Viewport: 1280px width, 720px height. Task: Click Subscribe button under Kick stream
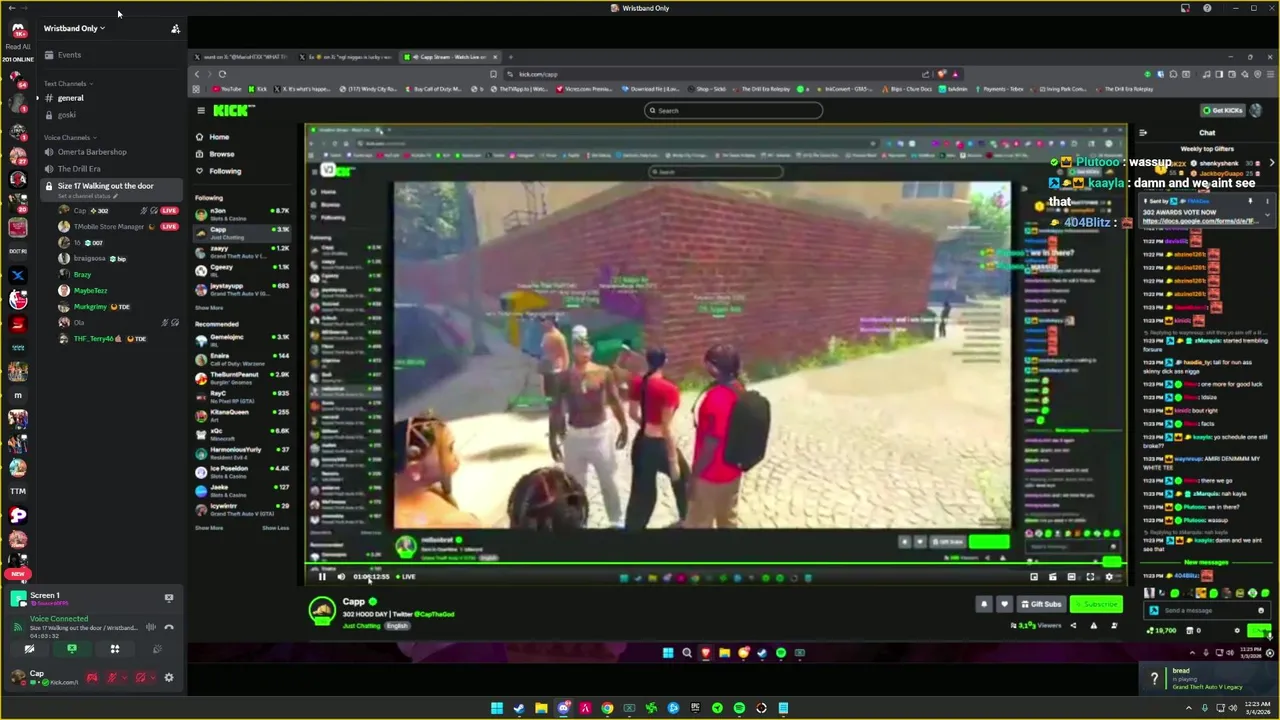(1096, 604)
